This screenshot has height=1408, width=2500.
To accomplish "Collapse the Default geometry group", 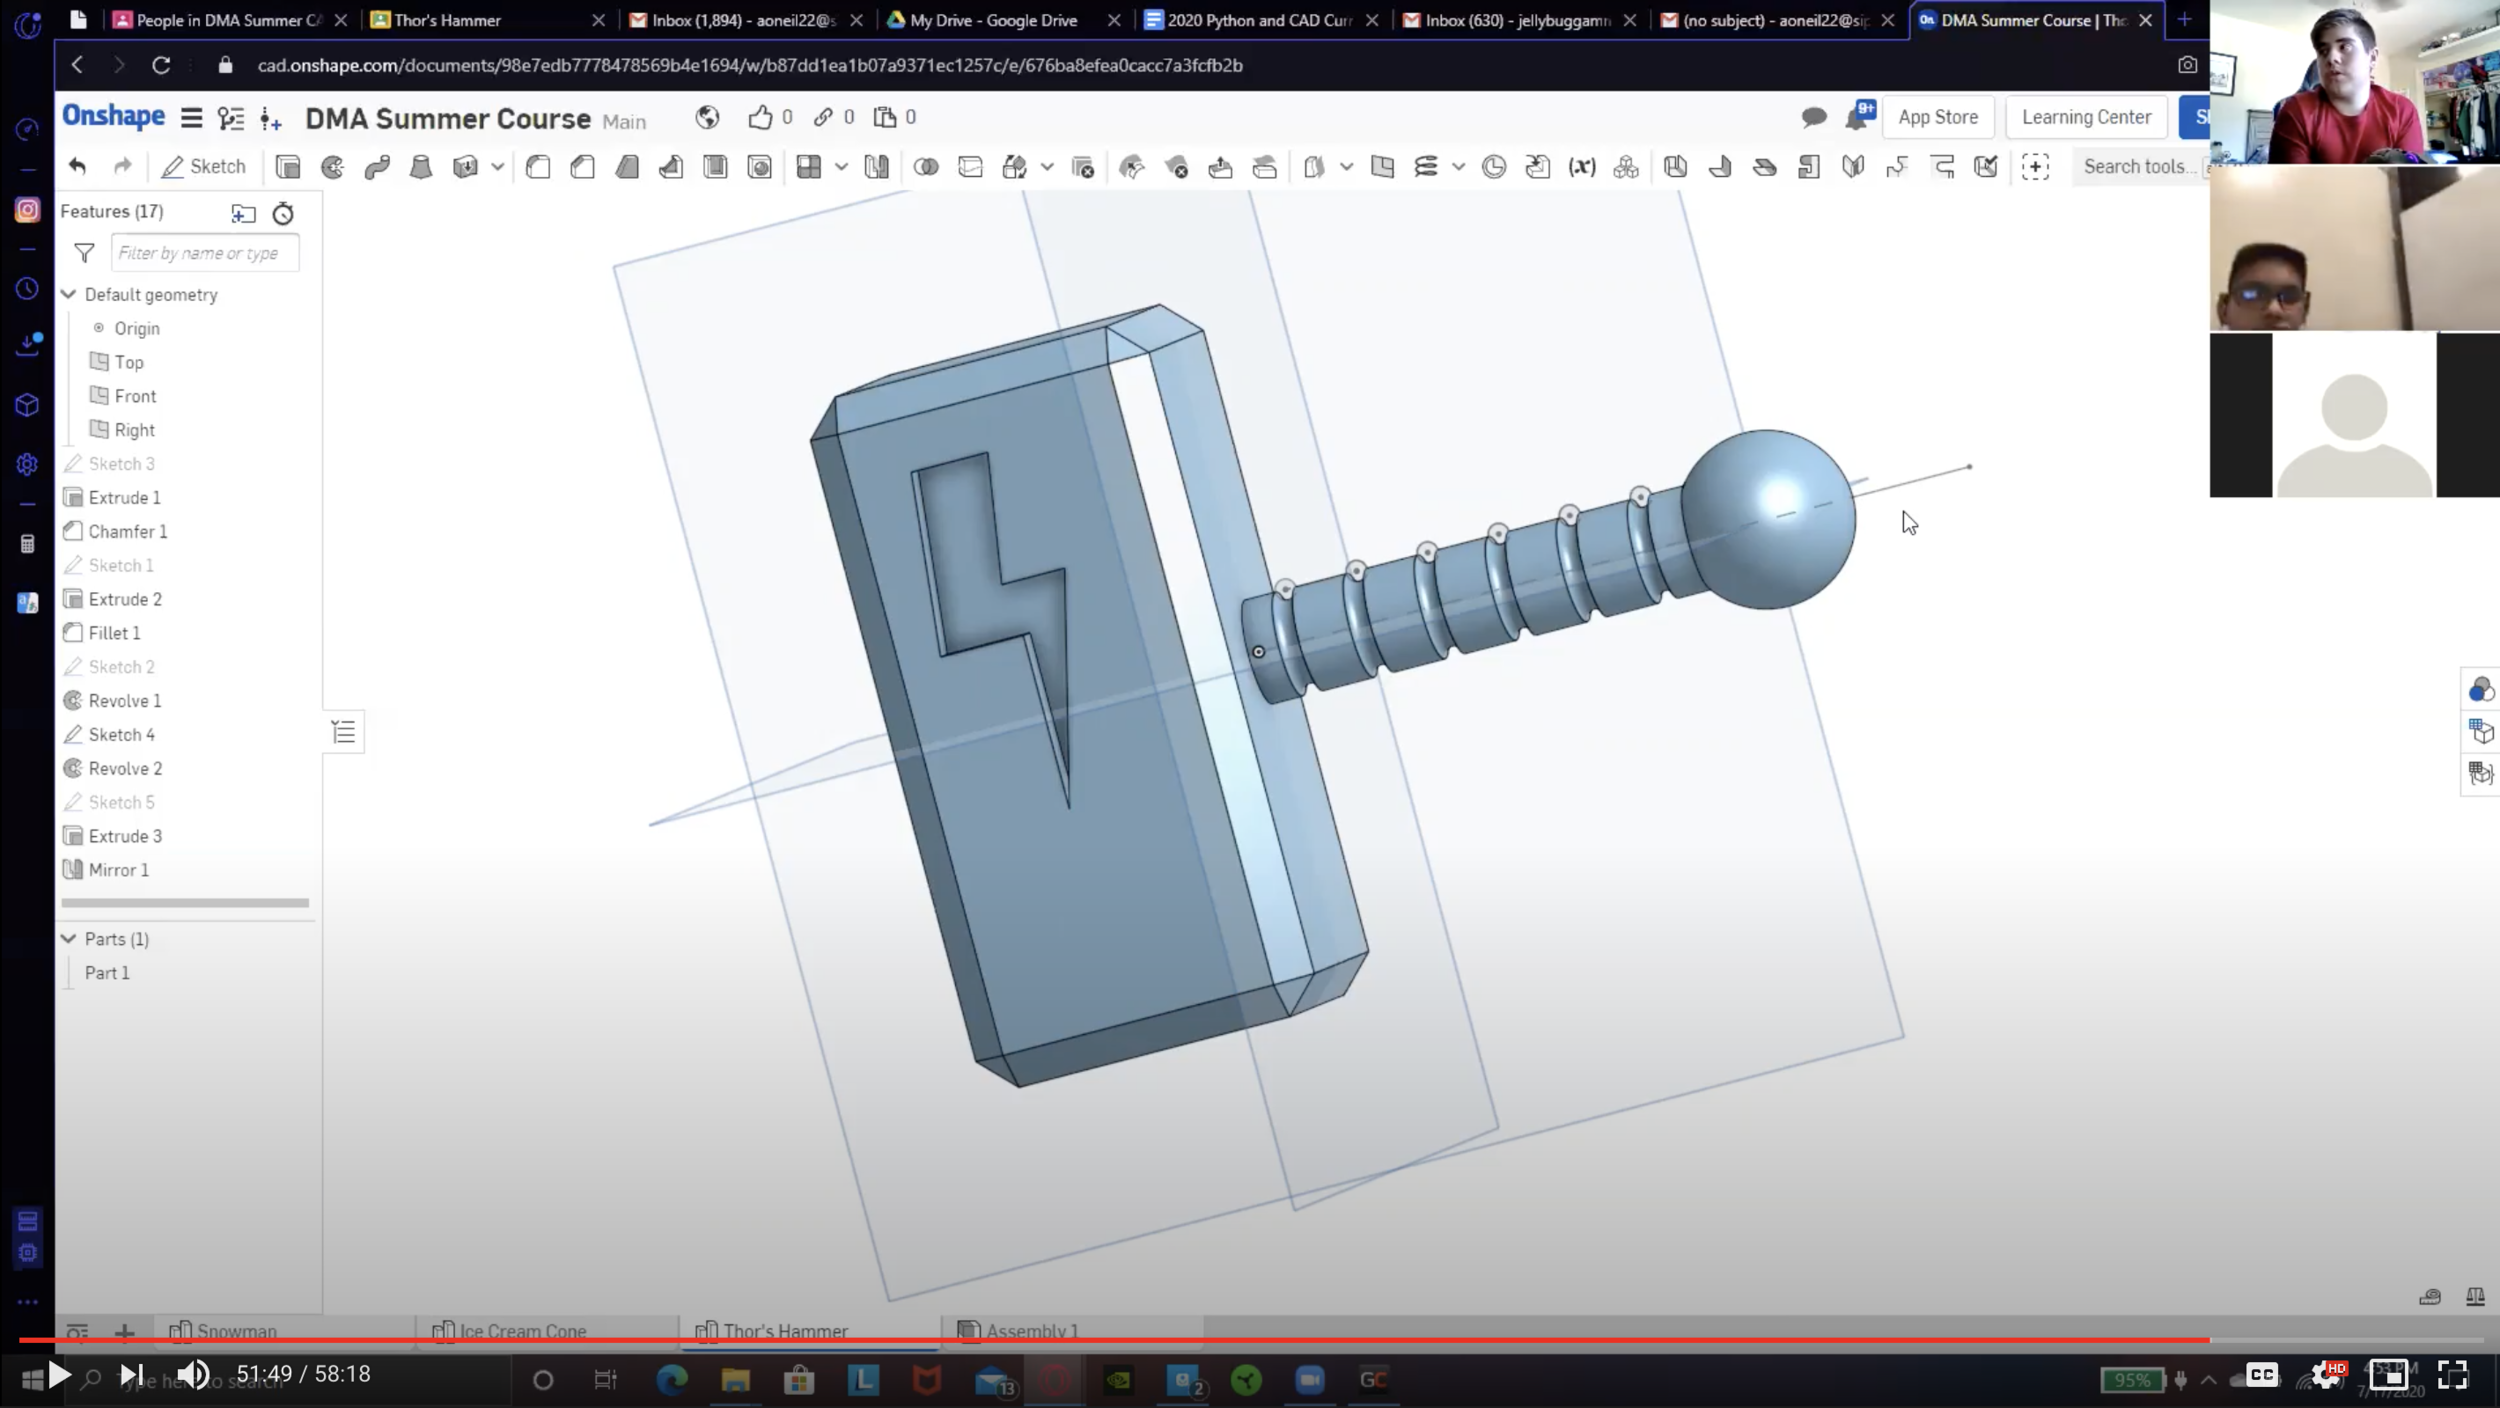I will coord(69,294).
